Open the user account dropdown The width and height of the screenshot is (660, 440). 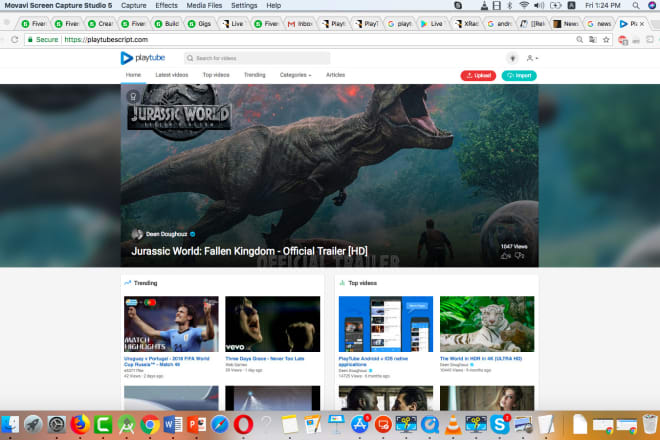(532, 58)
